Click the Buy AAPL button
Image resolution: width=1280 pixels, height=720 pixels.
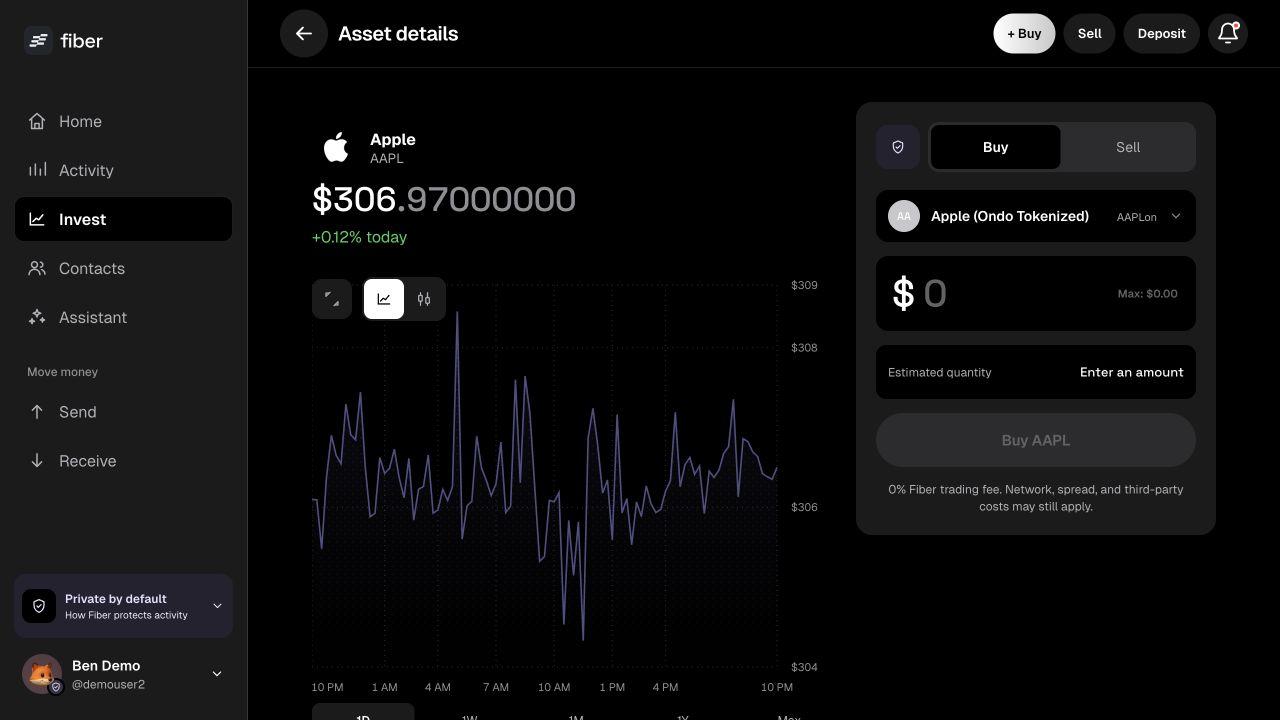1036,440
